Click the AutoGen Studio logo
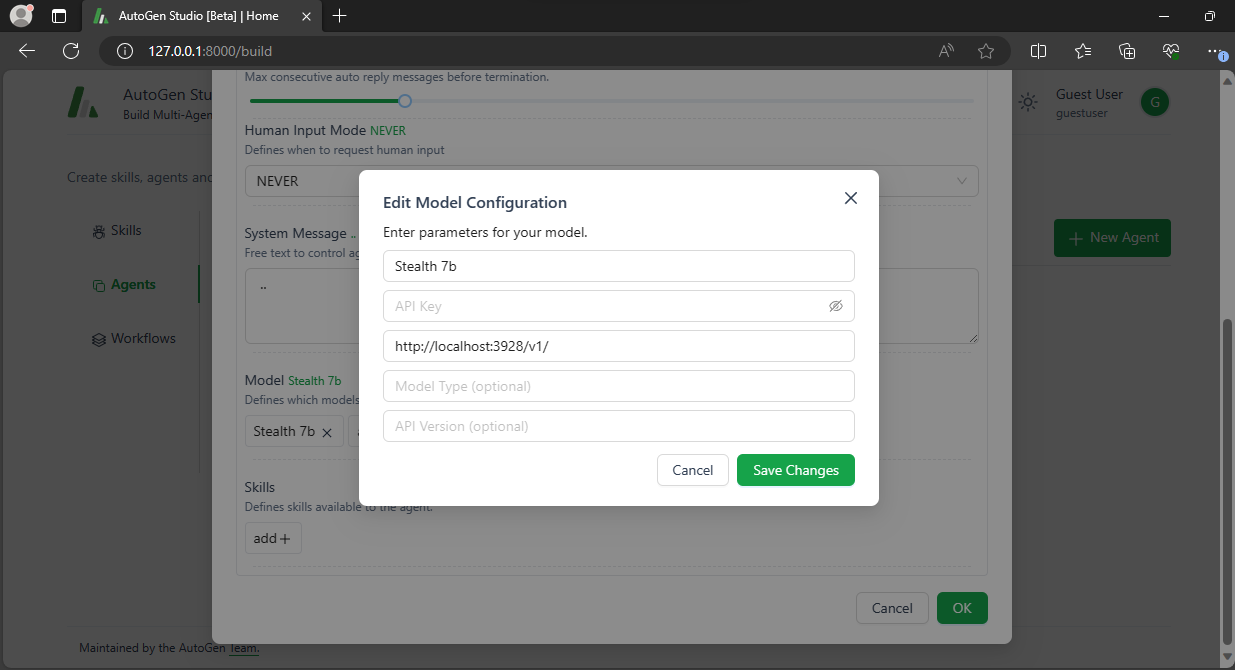 [82, 102]
